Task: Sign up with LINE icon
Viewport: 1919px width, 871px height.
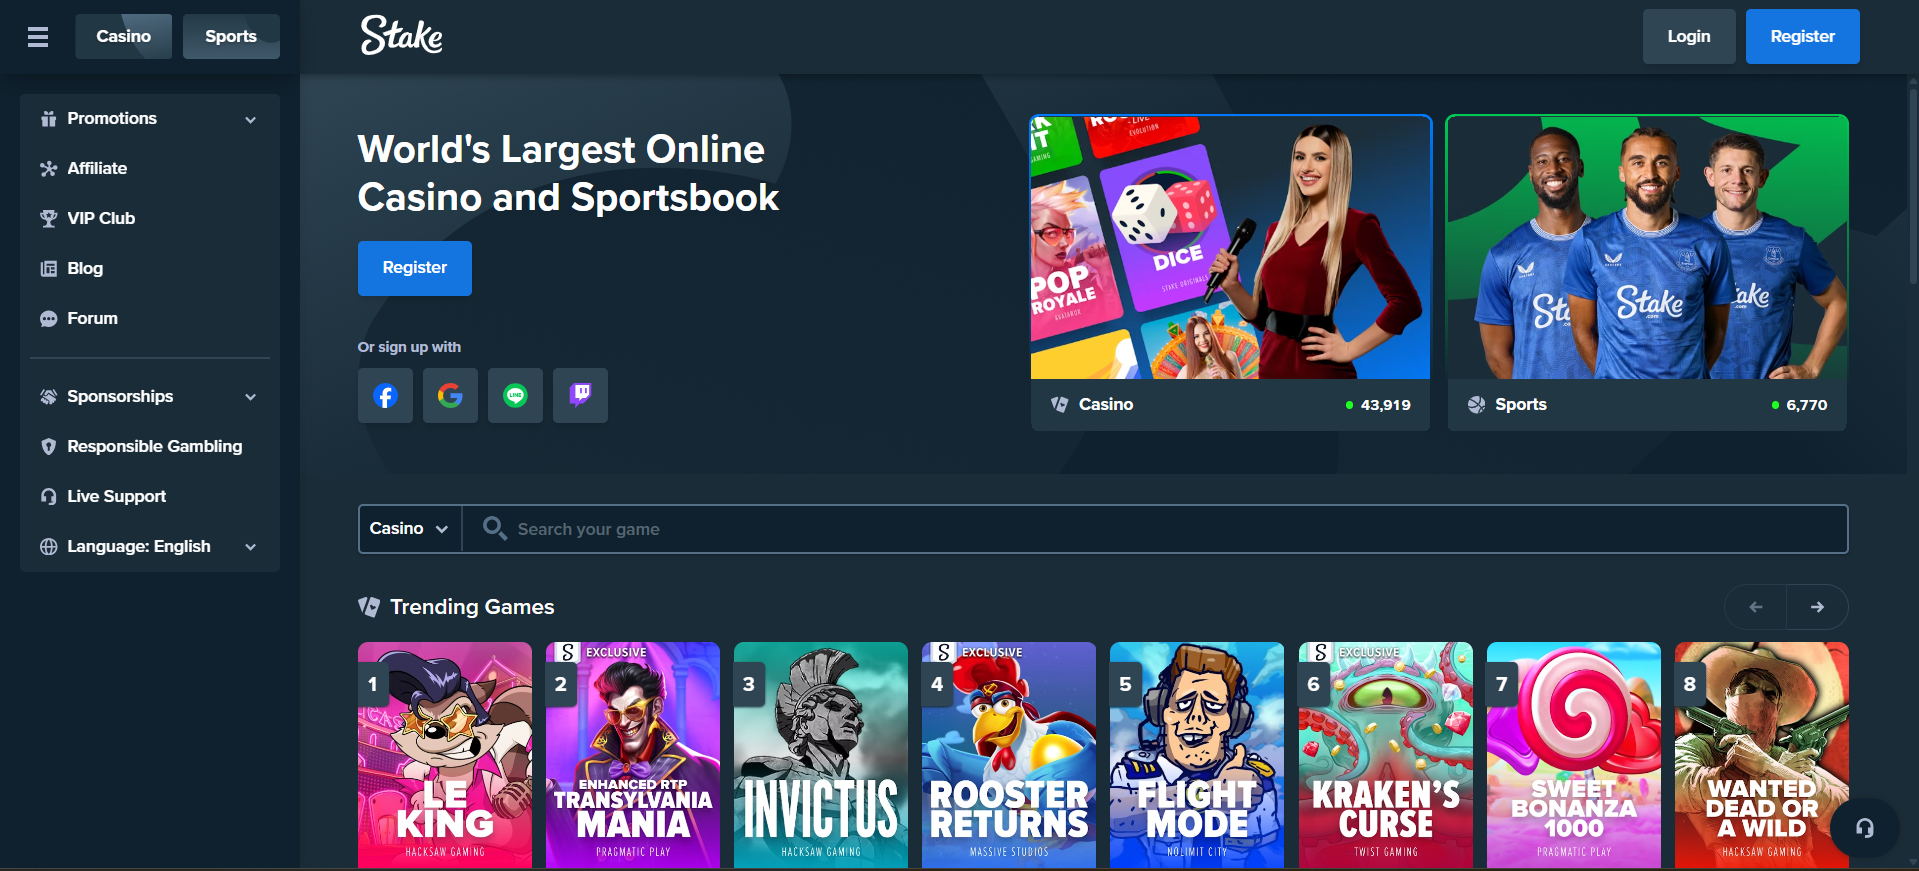Action: 515,396
